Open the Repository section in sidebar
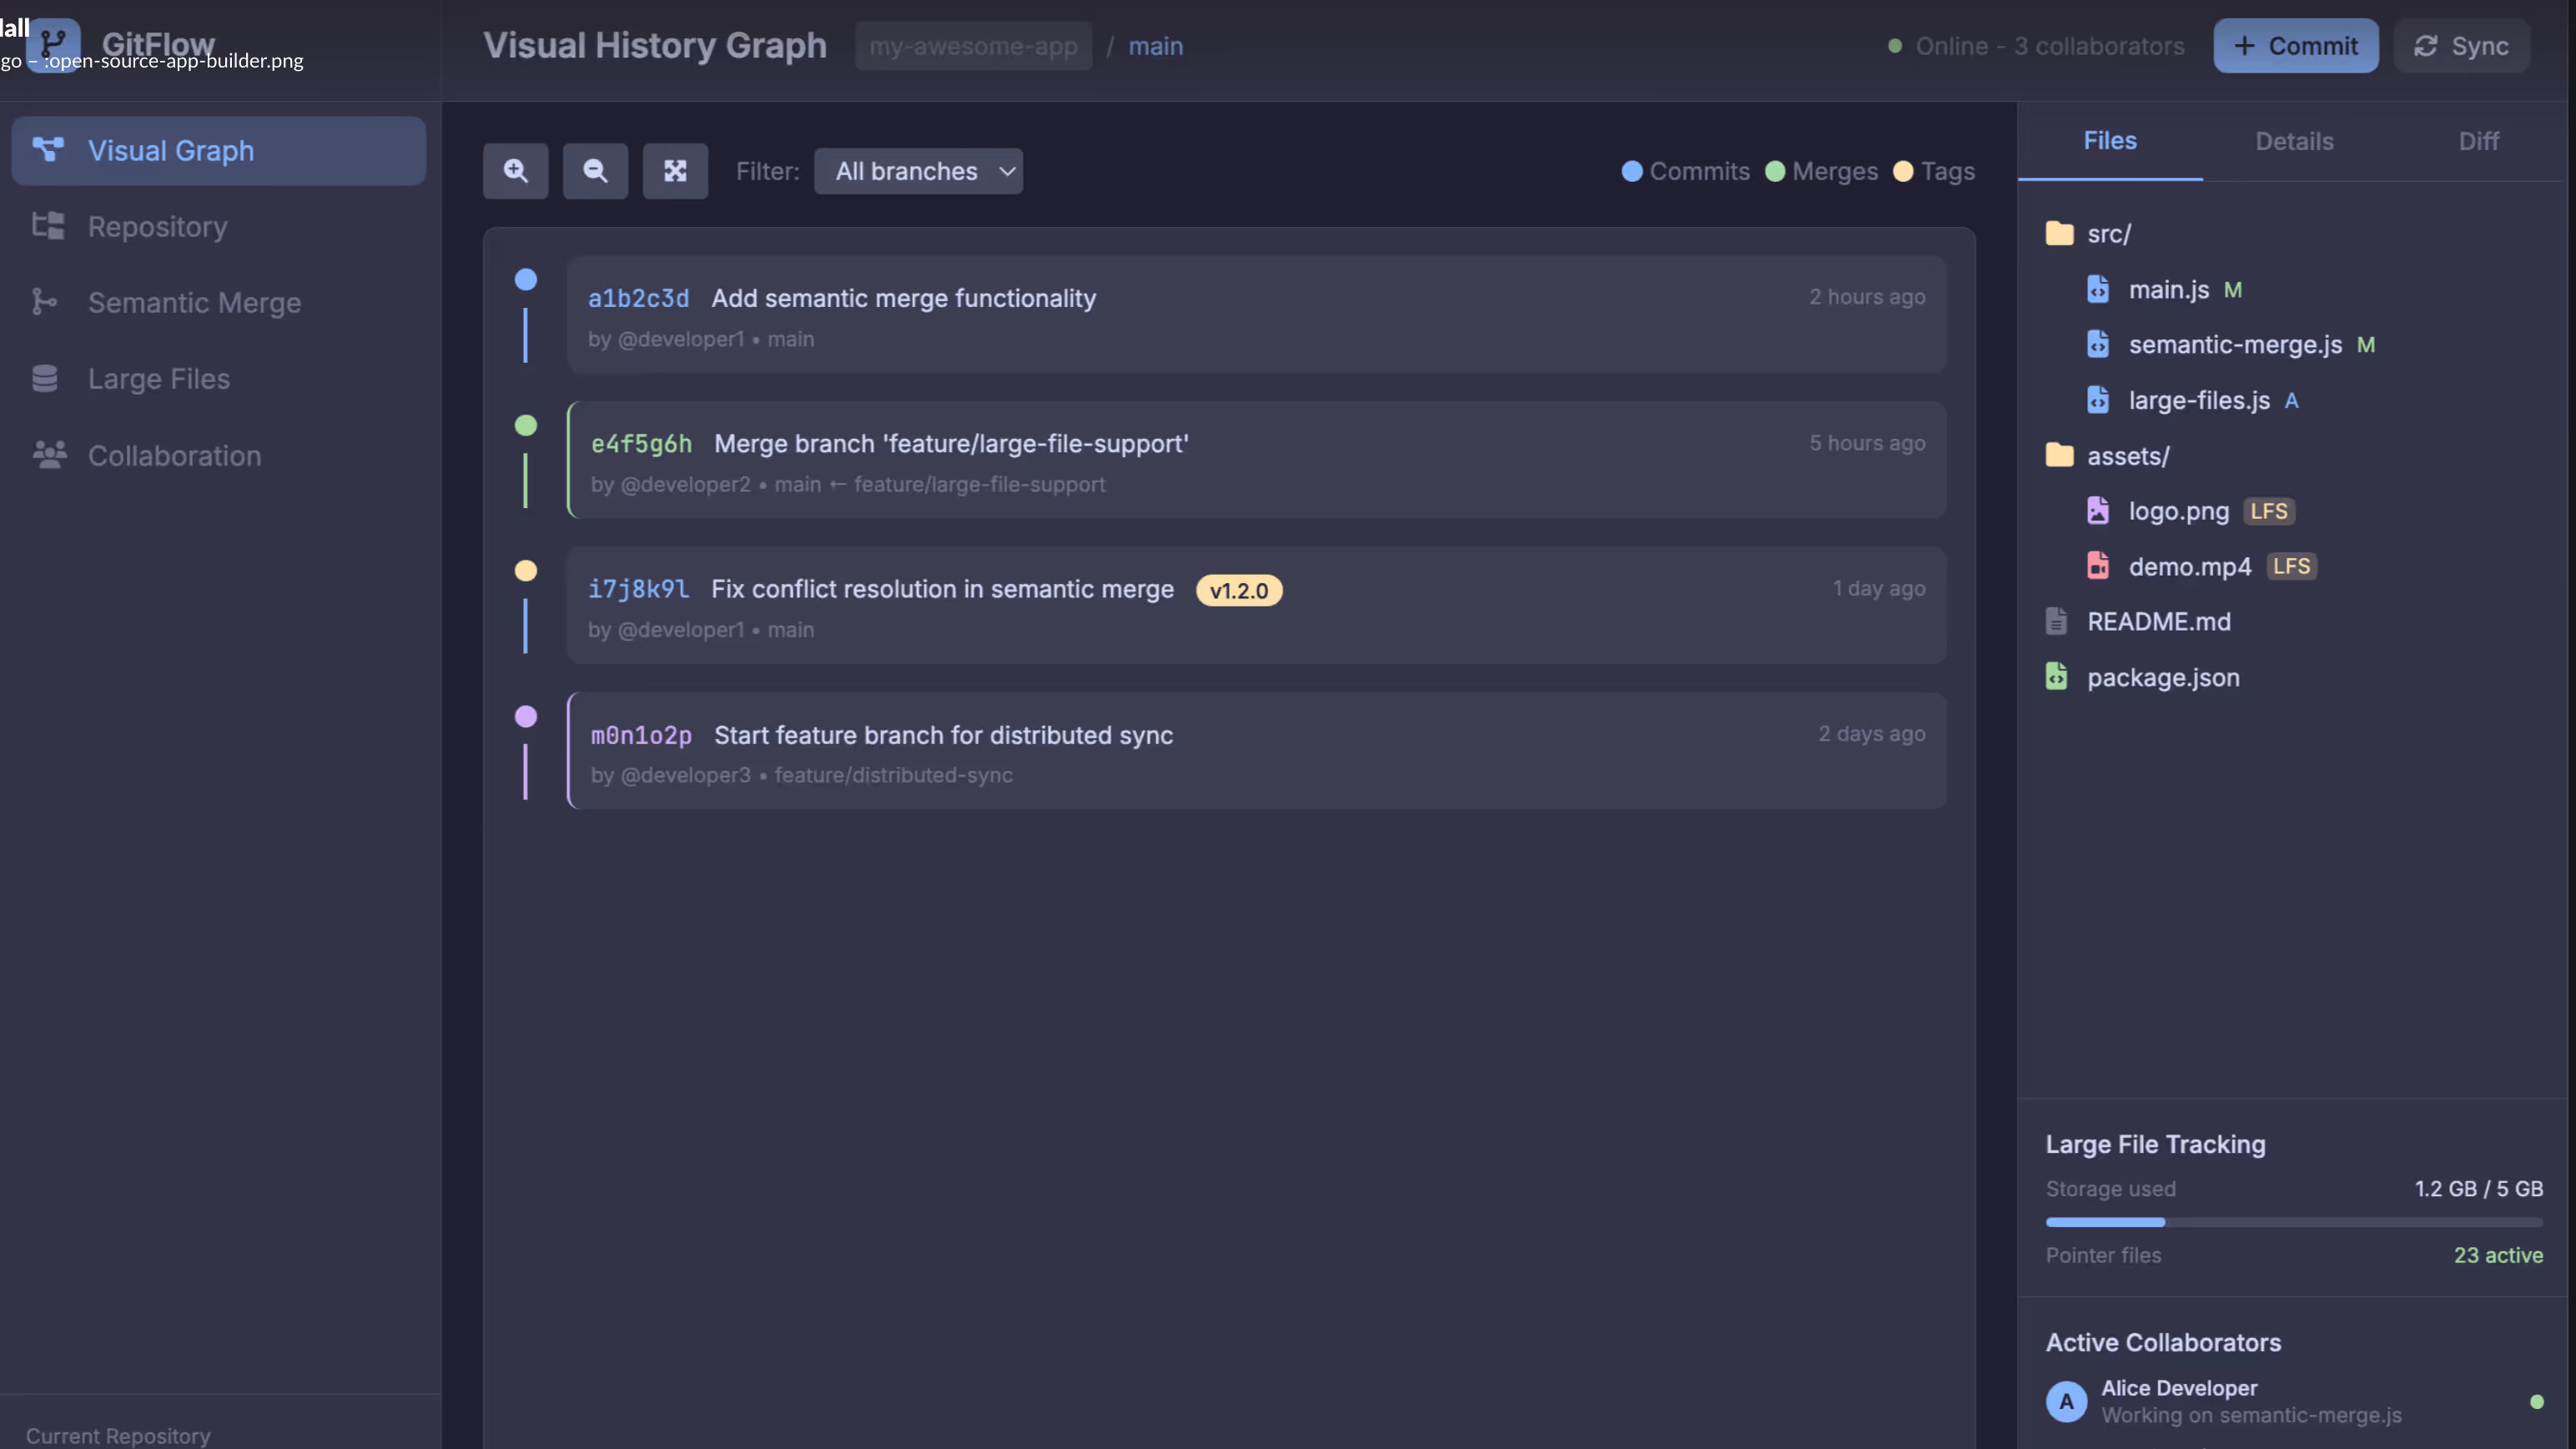The height and width of the screenshot is (1449, 2576). [x=156, y=227]
